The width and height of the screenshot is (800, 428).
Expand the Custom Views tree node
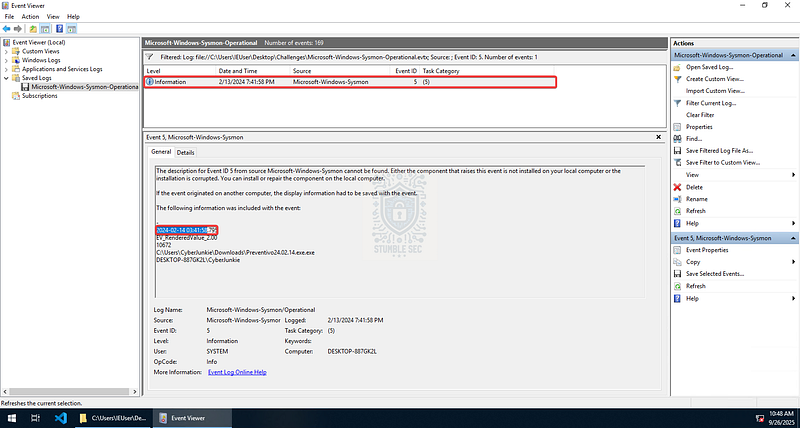(6, 52)
